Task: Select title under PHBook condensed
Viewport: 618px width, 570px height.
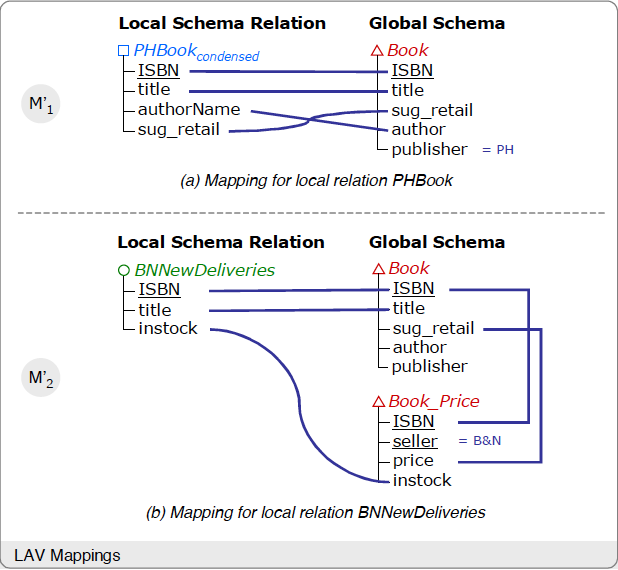Action: 154,89
